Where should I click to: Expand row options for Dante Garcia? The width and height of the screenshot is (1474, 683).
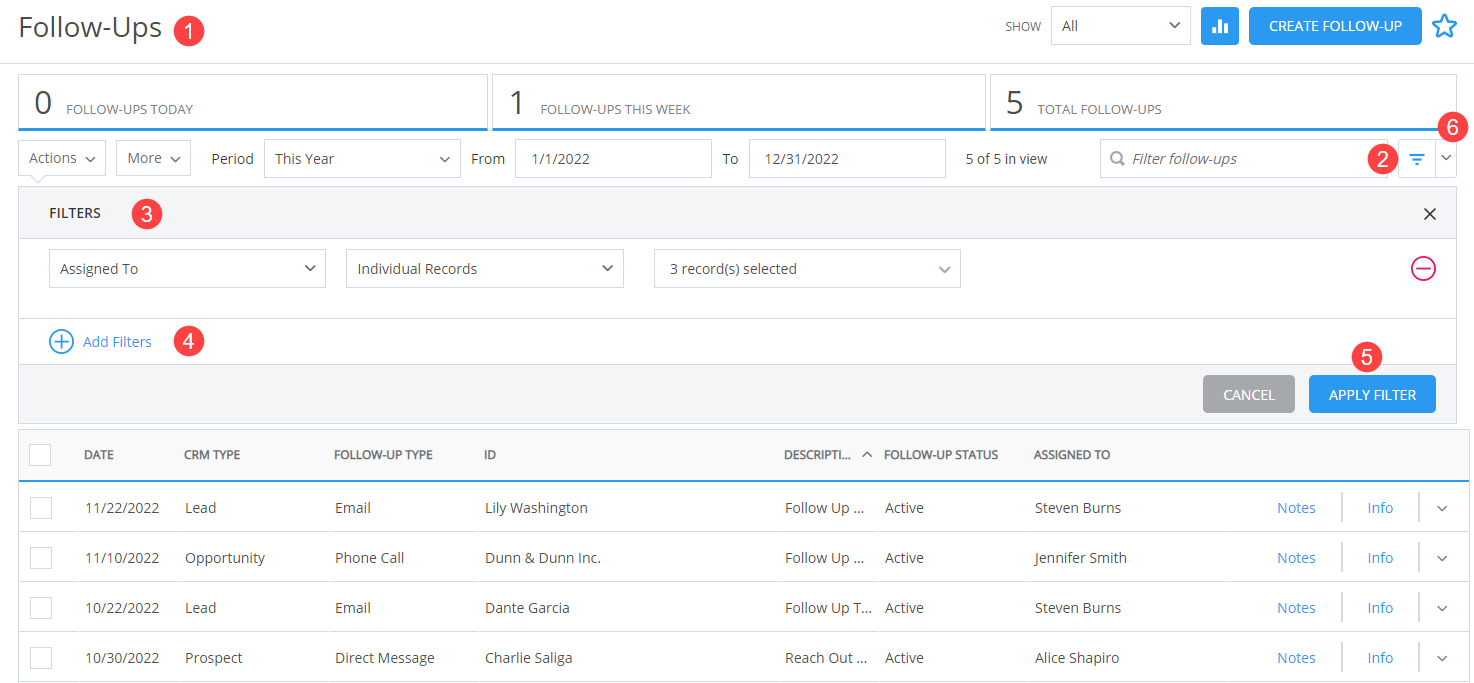pos(1442,608)
